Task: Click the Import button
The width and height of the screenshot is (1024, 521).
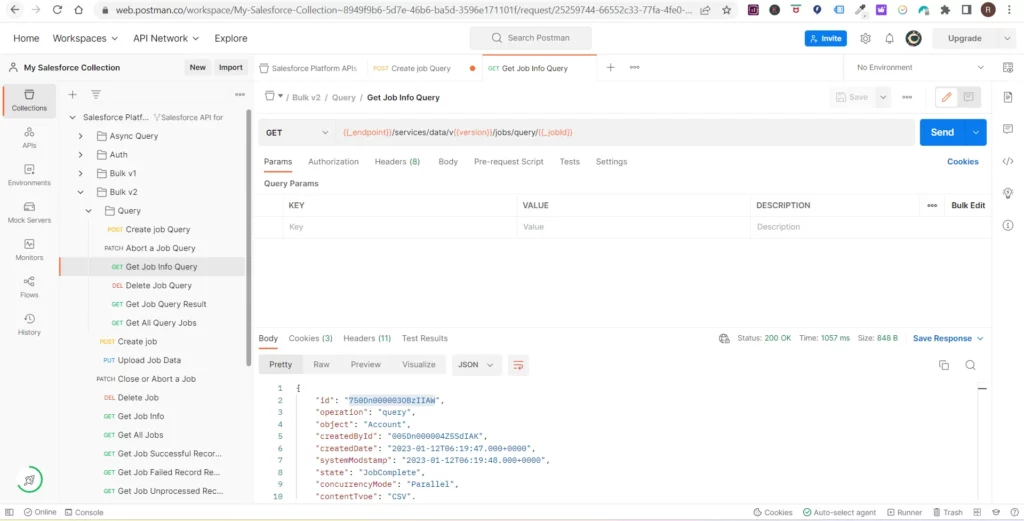Action: coord(231,67)
